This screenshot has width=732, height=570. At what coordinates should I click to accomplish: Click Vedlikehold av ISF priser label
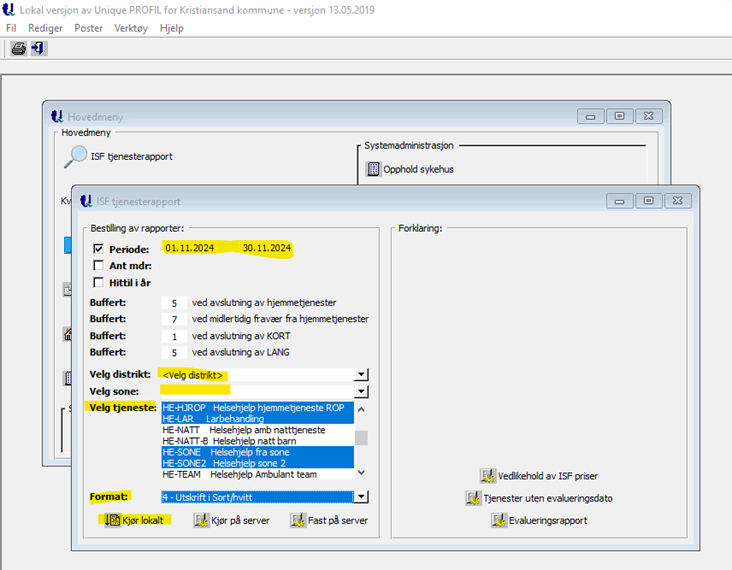548,476
